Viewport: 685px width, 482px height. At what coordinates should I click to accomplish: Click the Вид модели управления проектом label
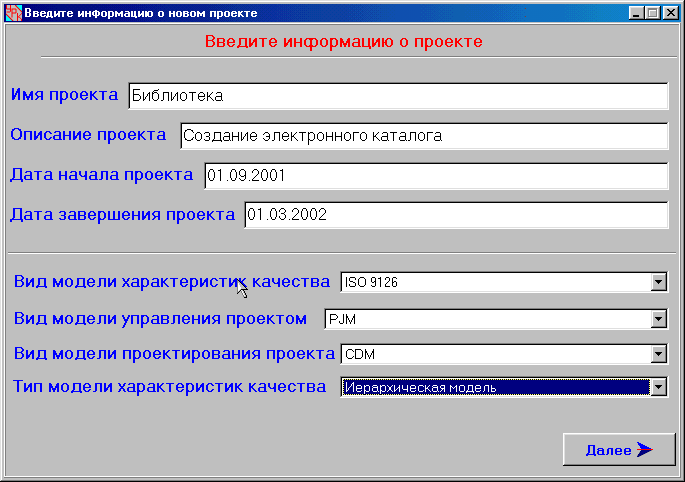pyautogui.click(x=160, y=319)
